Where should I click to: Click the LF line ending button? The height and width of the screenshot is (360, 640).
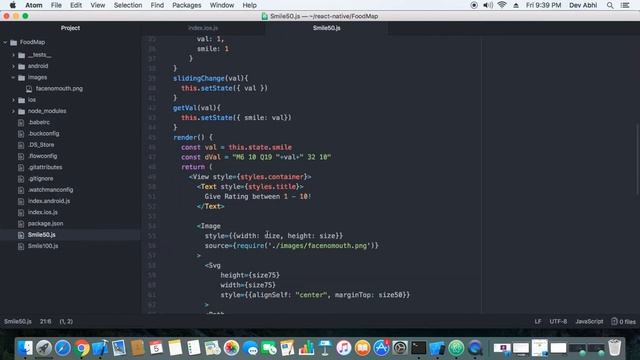click(538, 322)
